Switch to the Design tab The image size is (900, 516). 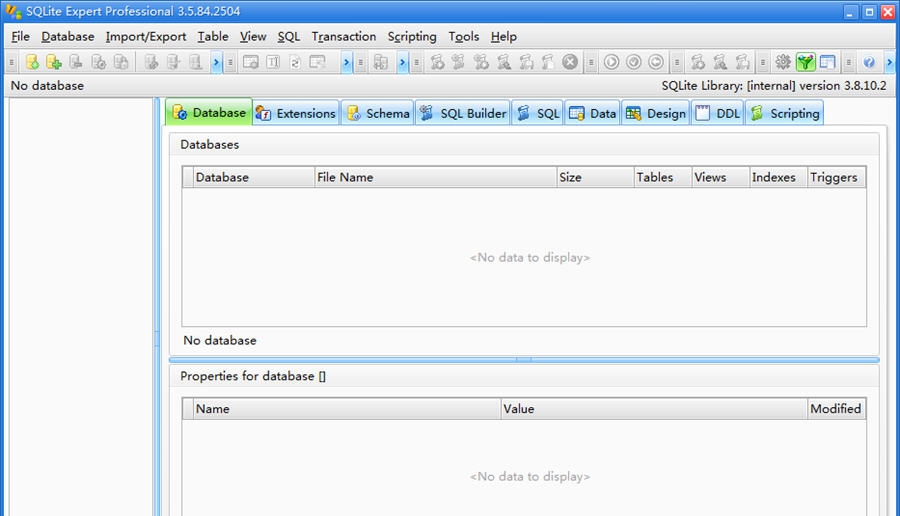656,113
